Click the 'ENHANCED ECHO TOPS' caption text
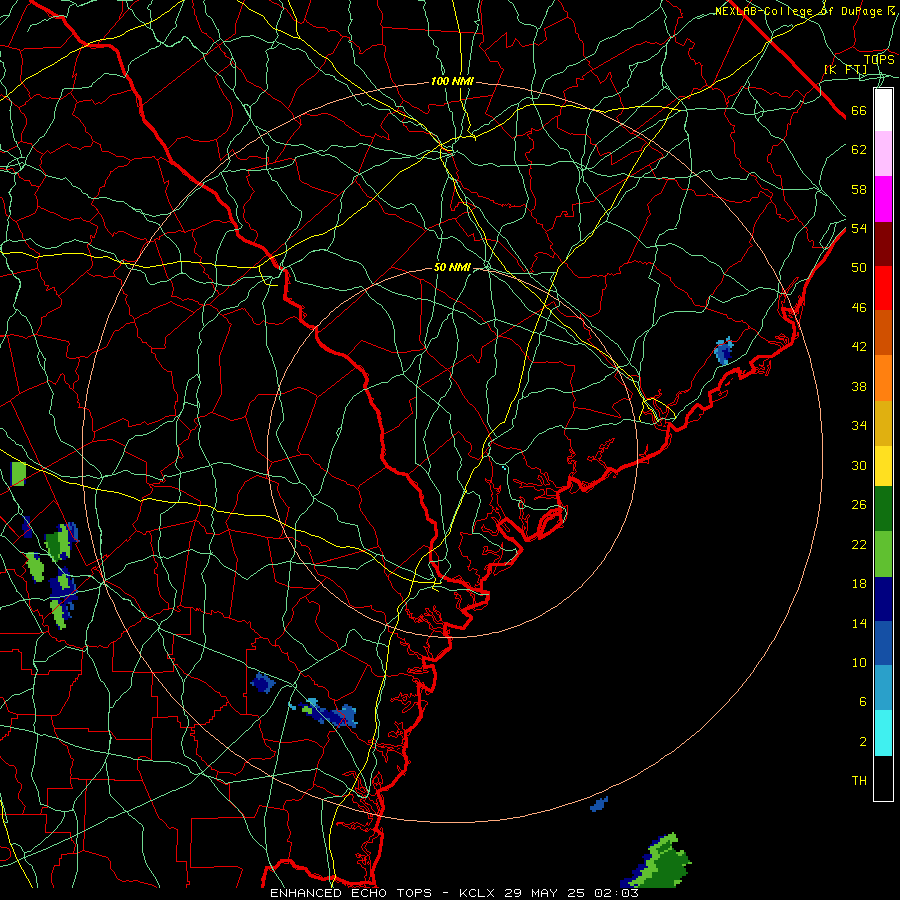900x900 pixels. coord(351,893)
